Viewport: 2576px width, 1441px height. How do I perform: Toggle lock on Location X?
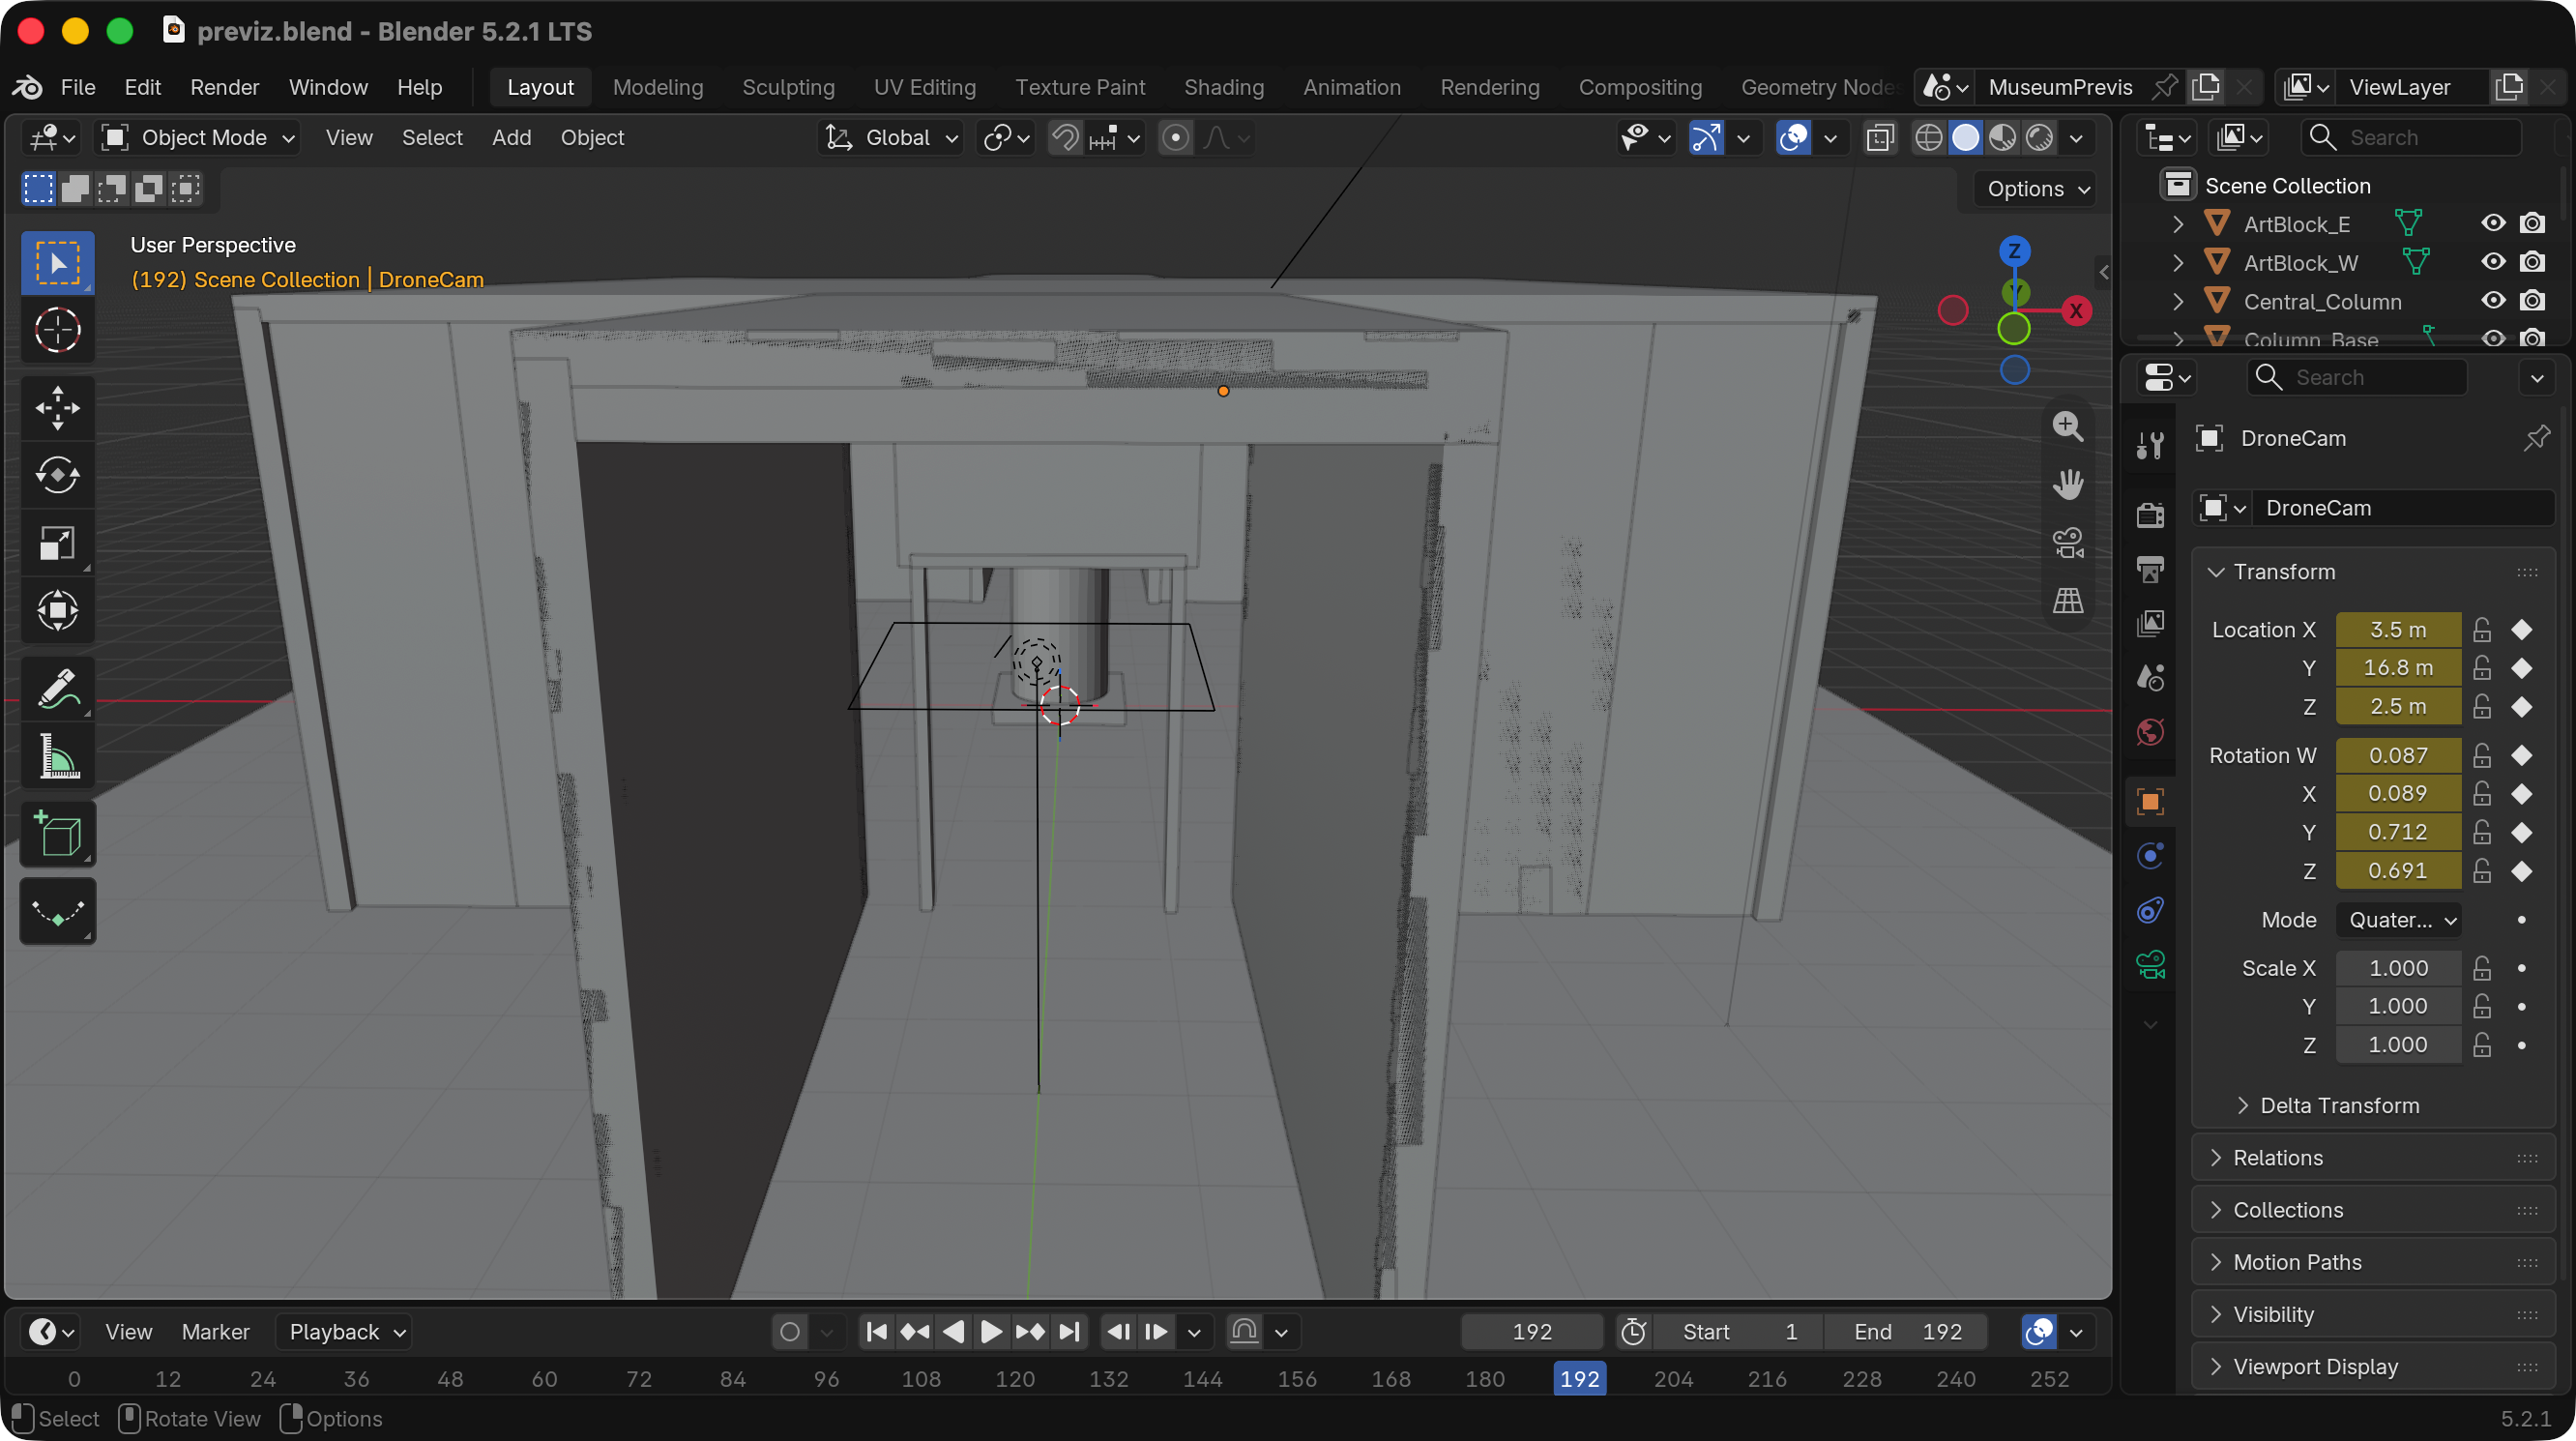pos(2482,629)
